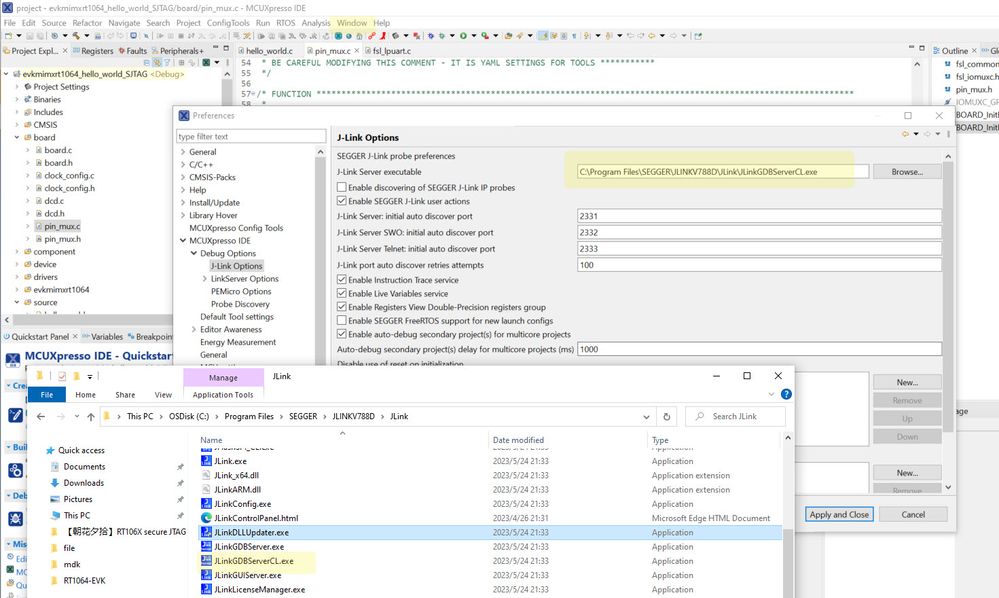Enable discovering of SEGGER J-Link IP probes
The width and height of the screenshot is (999, 598).
pos(341,187)
